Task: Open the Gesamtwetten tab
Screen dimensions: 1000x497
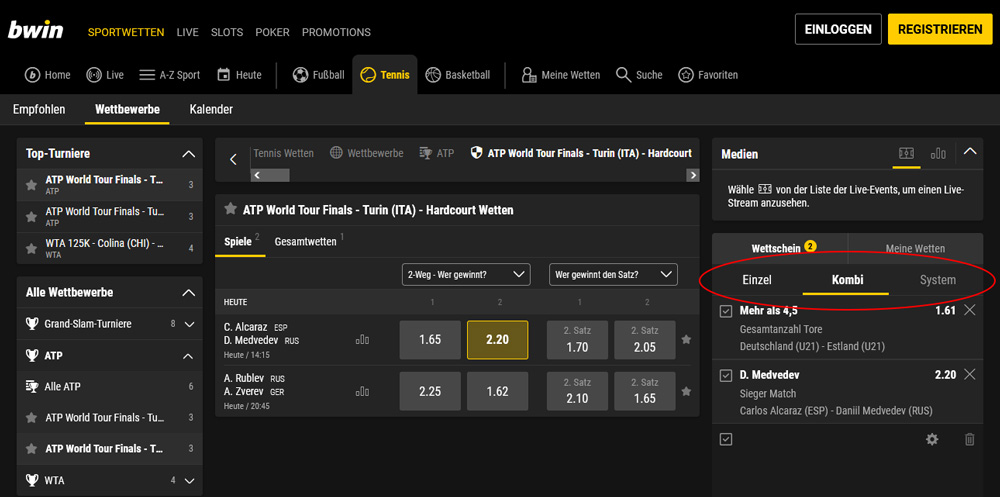Action: click(x=305, y=242)
